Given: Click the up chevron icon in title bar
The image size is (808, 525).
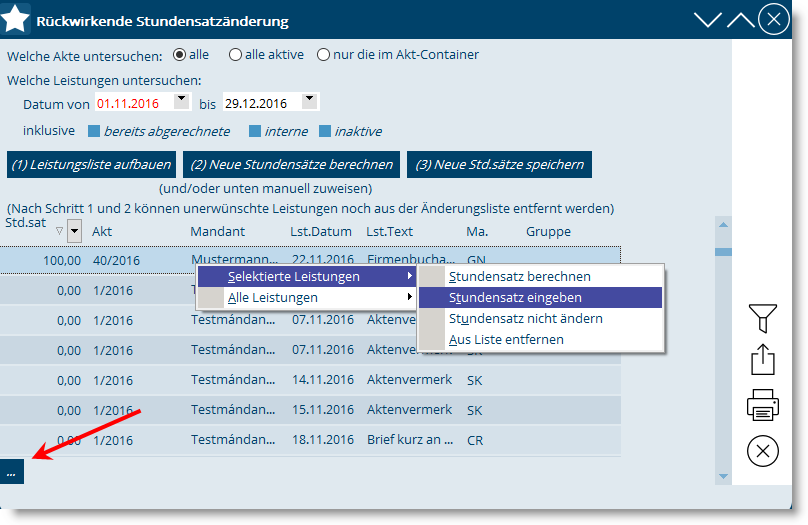Looking at the screenshot, I should [x=740, y=20].
